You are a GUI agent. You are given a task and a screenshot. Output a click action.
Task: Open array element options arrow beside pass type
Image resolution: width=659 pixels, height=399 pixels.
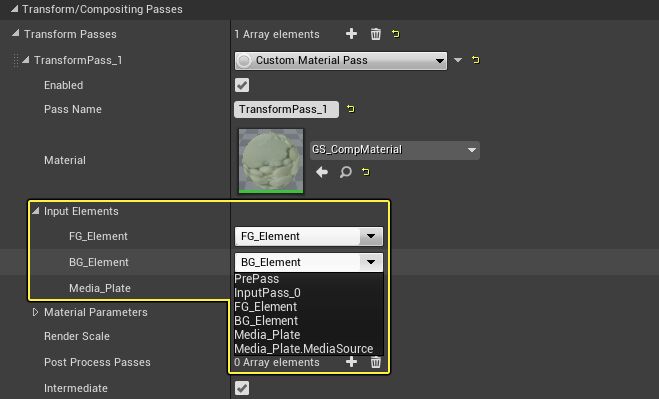[x=458, y=60]
